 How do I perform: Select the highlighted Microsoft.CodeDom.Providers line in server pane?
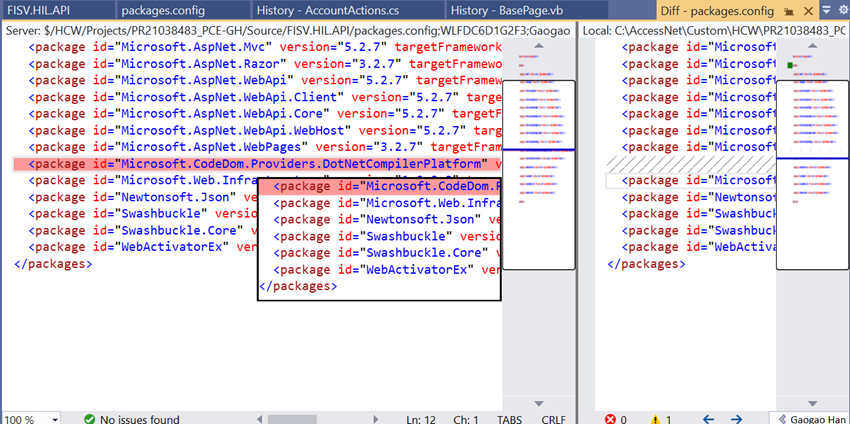(257, 164)
